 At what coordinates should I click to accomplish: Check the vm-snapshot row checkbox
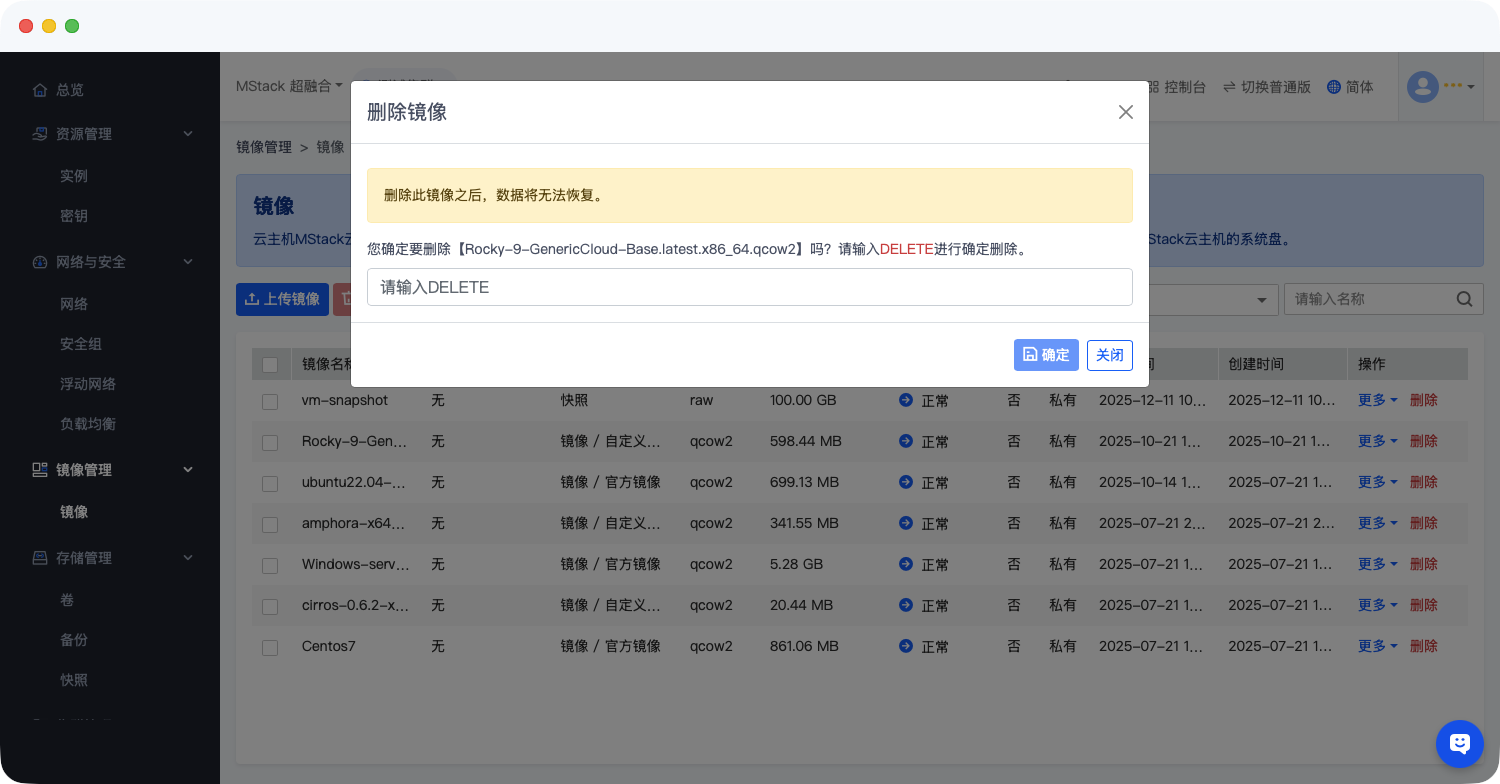coord(270,401)
